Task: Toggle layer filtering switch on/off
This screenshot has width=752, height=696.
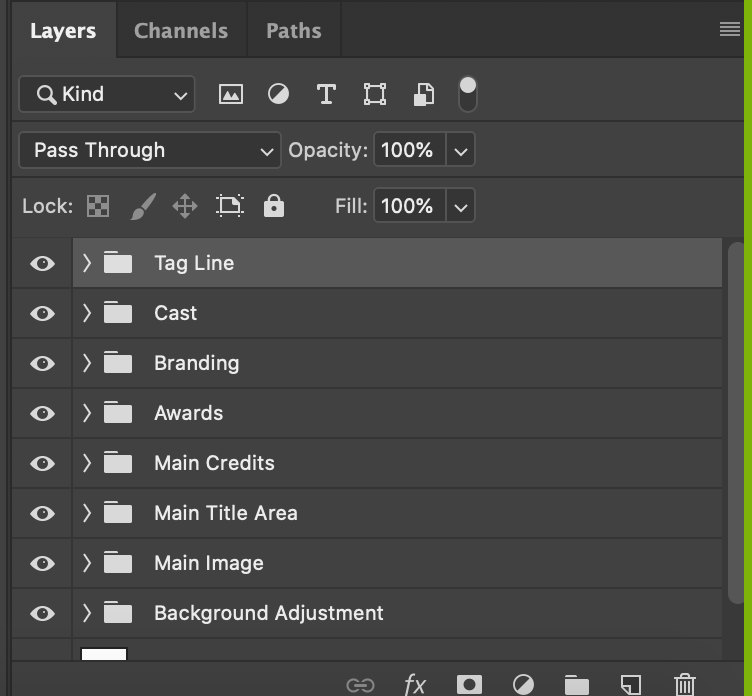Action: pyautogui.click(x=468, y=94)
